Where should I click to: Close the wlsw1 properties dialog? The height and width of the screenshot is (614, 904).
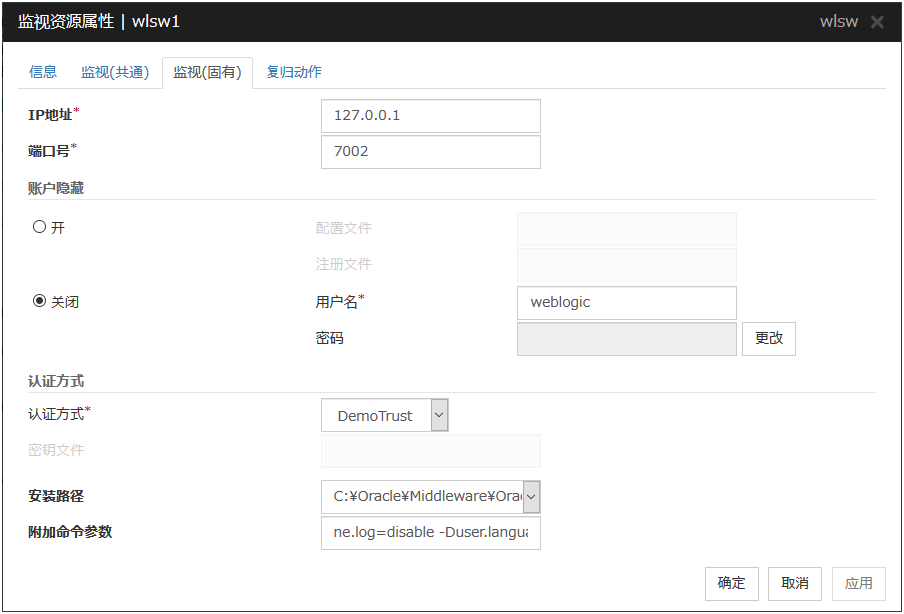pos(877,22)
